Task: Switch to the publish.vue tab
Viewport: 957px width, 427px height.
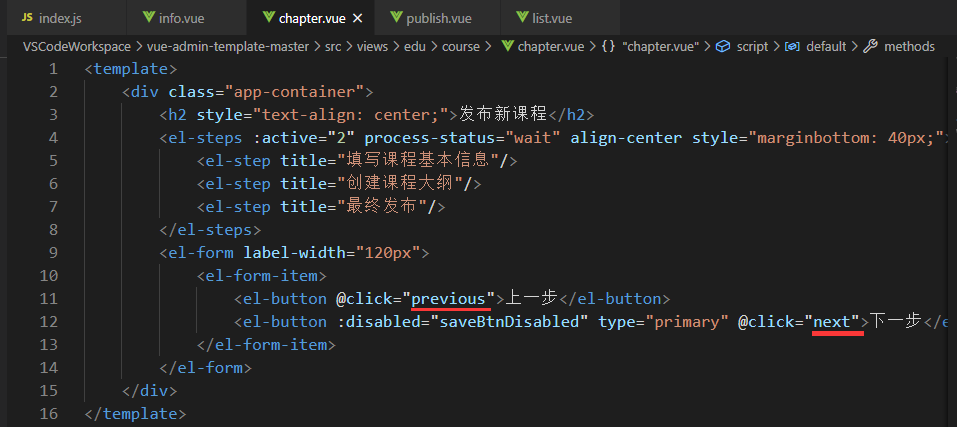Action: click(437, 18)
